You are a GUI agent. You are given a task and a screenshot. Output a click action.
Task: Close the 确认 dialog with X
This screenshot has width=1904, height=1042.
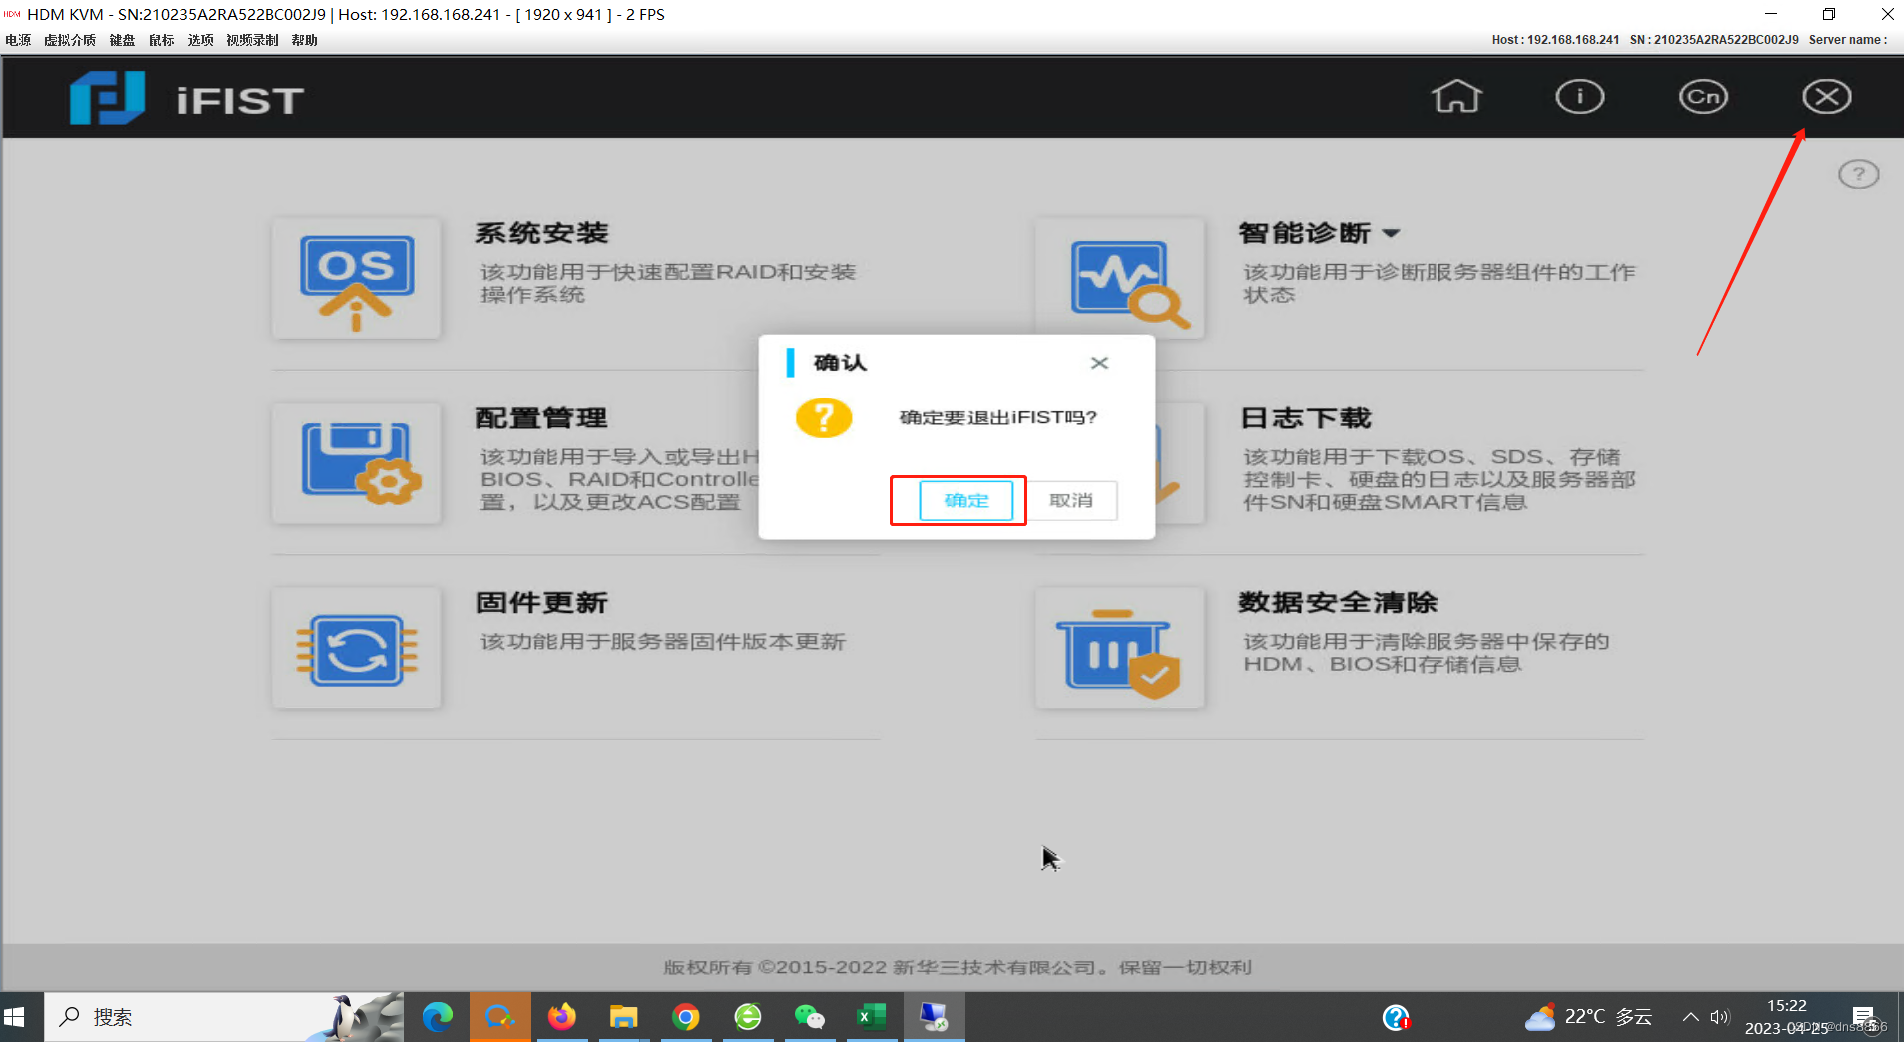(1099, 363)
